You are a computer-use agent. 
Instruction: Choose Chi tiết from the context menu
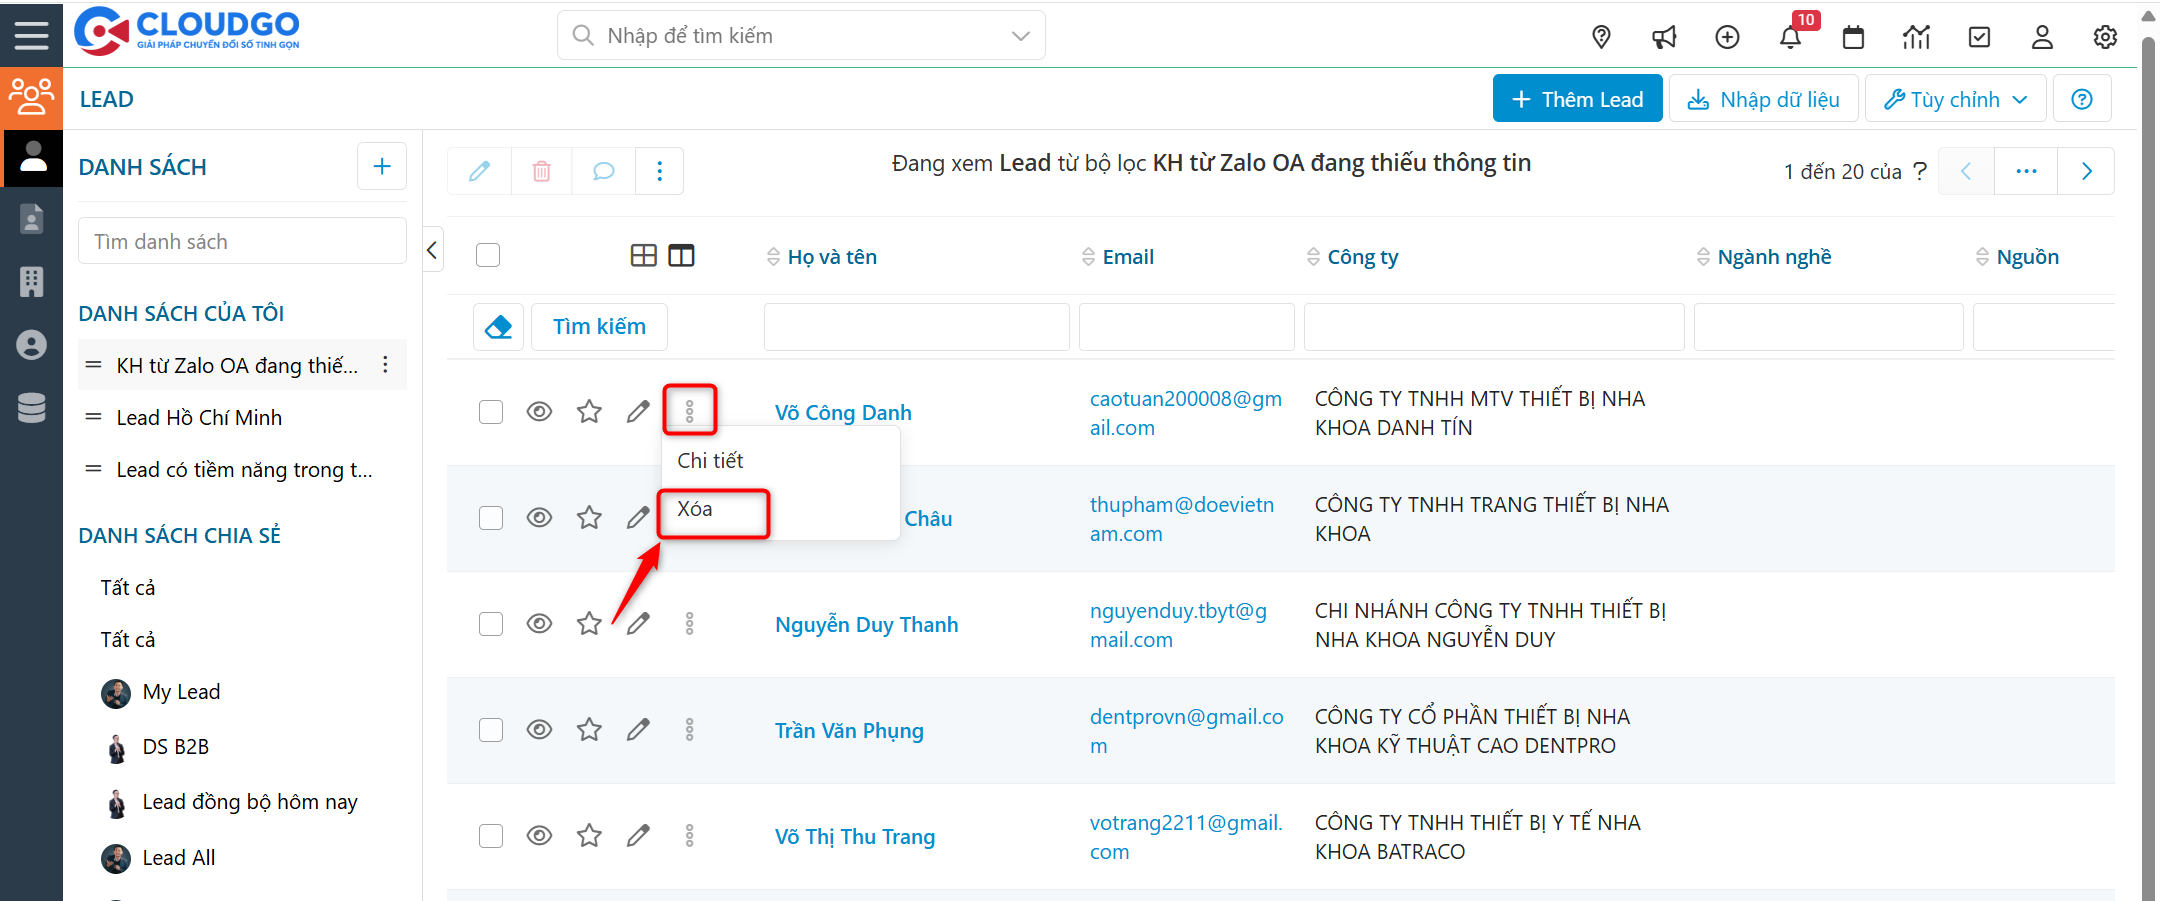710,461
